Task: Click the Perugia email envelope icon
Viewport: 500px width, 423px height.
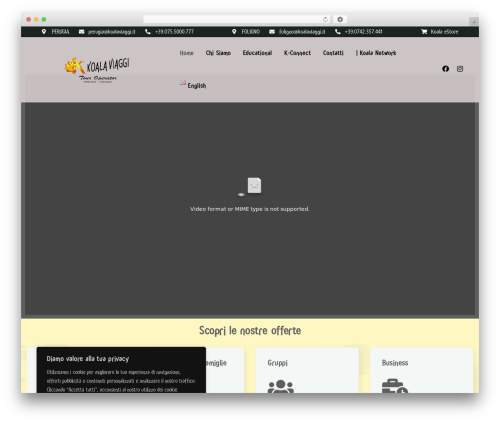Action: point(82,32)
